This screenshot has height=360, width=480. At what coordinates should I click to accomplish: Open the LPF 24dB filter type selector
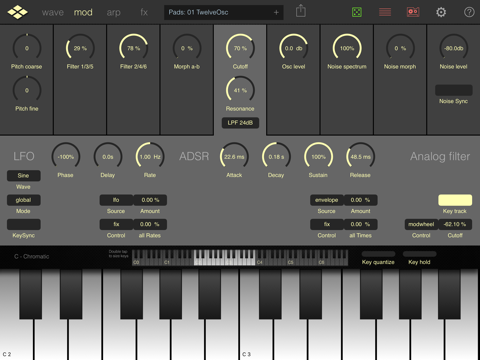(x=240, y=123)
